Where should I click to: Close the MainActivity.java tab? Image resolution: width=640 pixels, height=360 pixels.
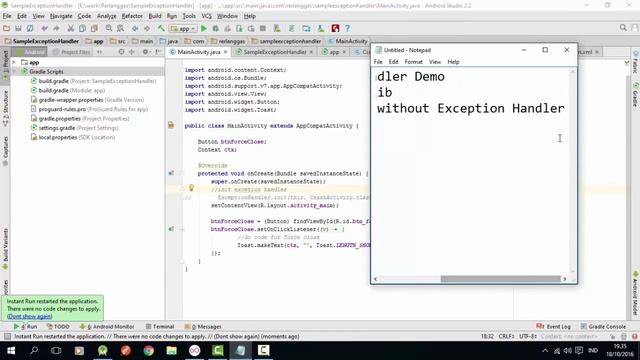[225, 52]
